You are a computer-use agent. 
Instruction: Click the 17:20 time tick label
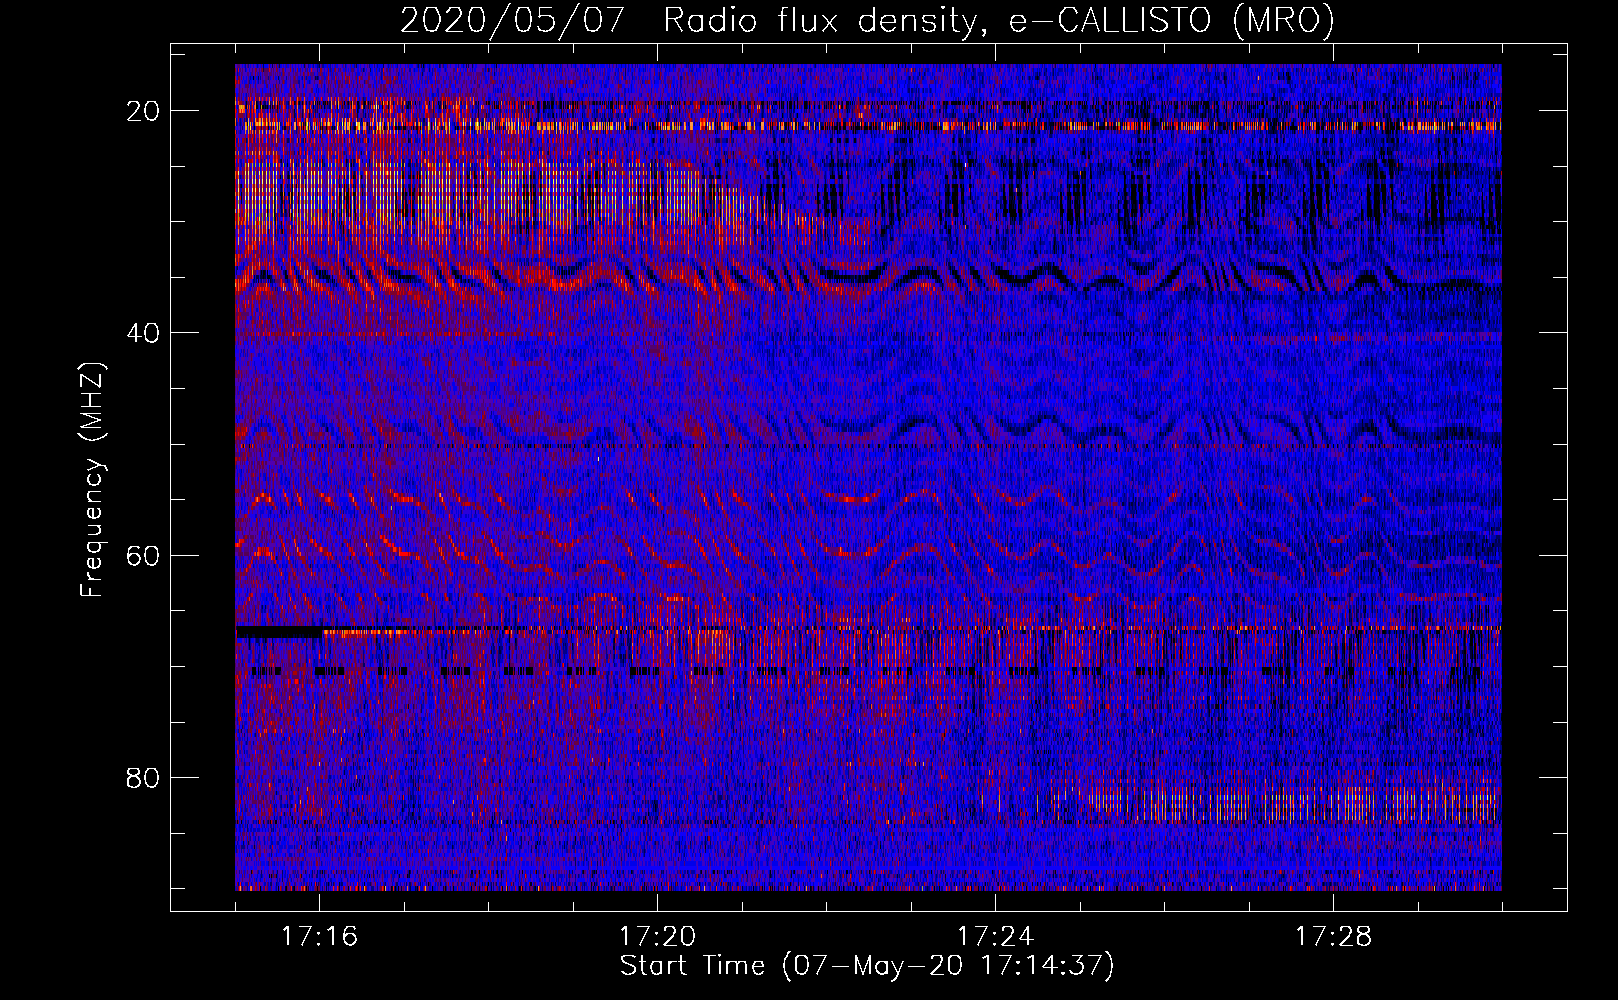click(657, 936)
